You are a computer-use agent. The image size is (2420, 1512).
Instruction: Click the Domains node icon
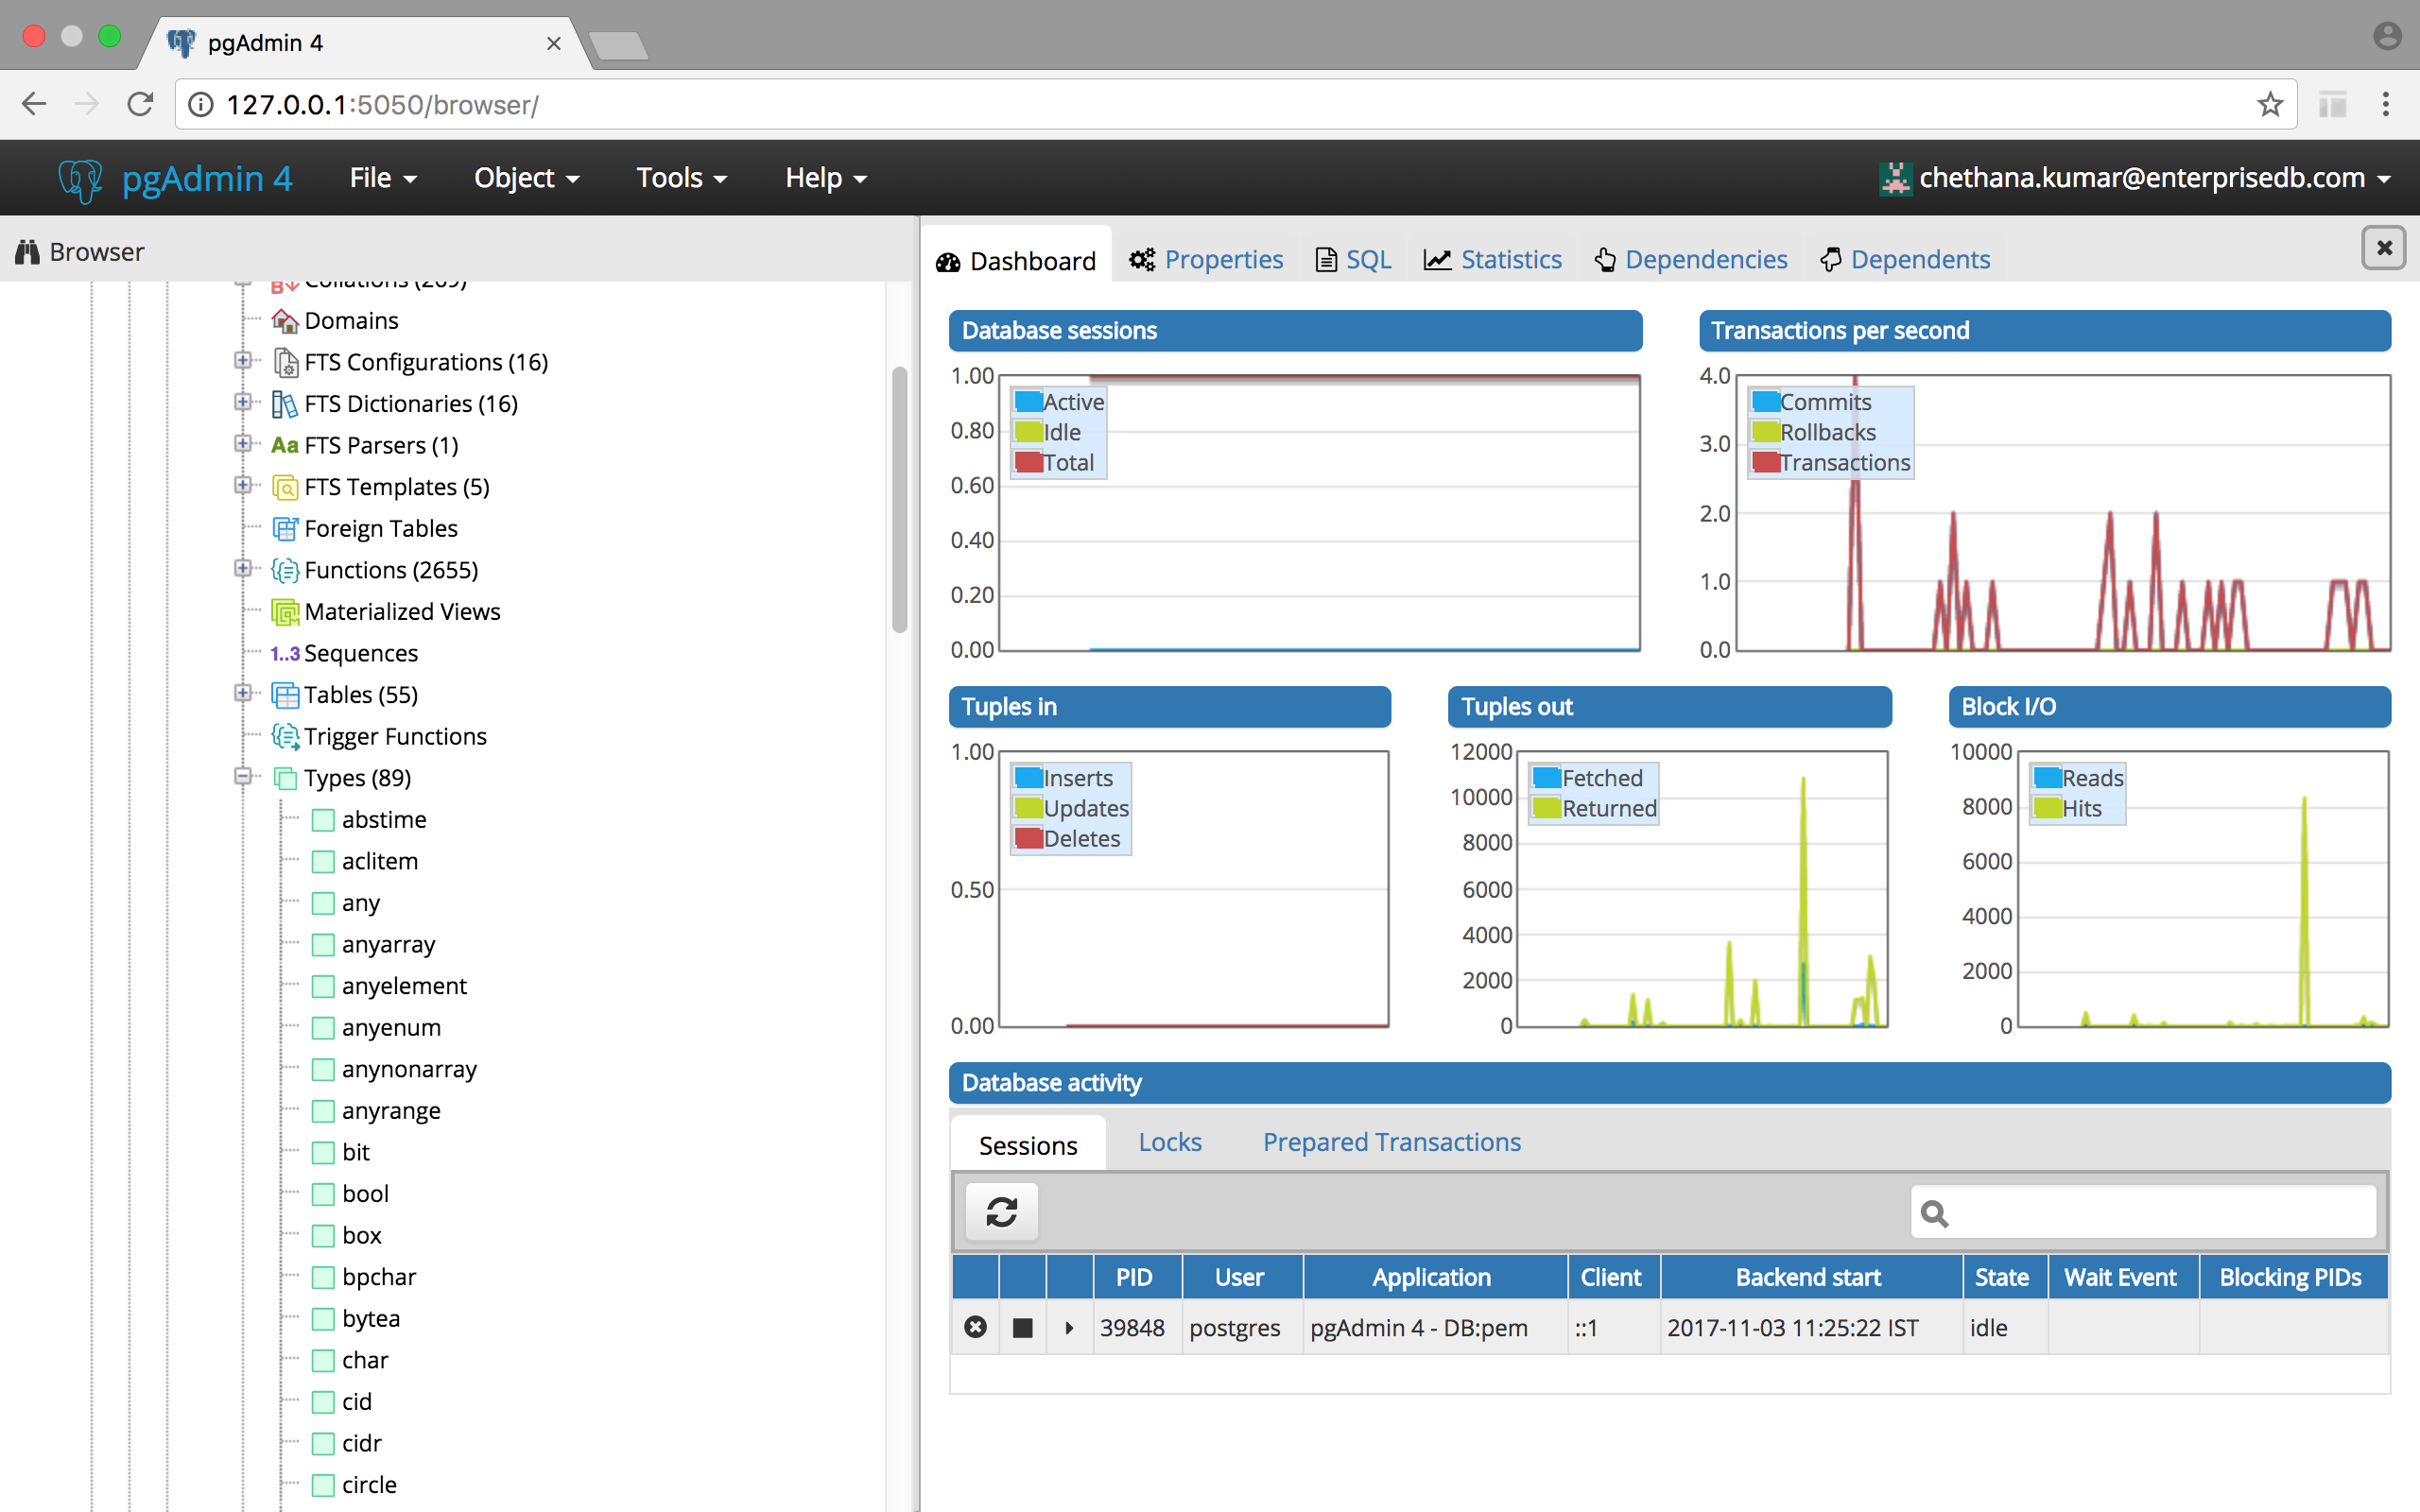[x=285, y=321]
